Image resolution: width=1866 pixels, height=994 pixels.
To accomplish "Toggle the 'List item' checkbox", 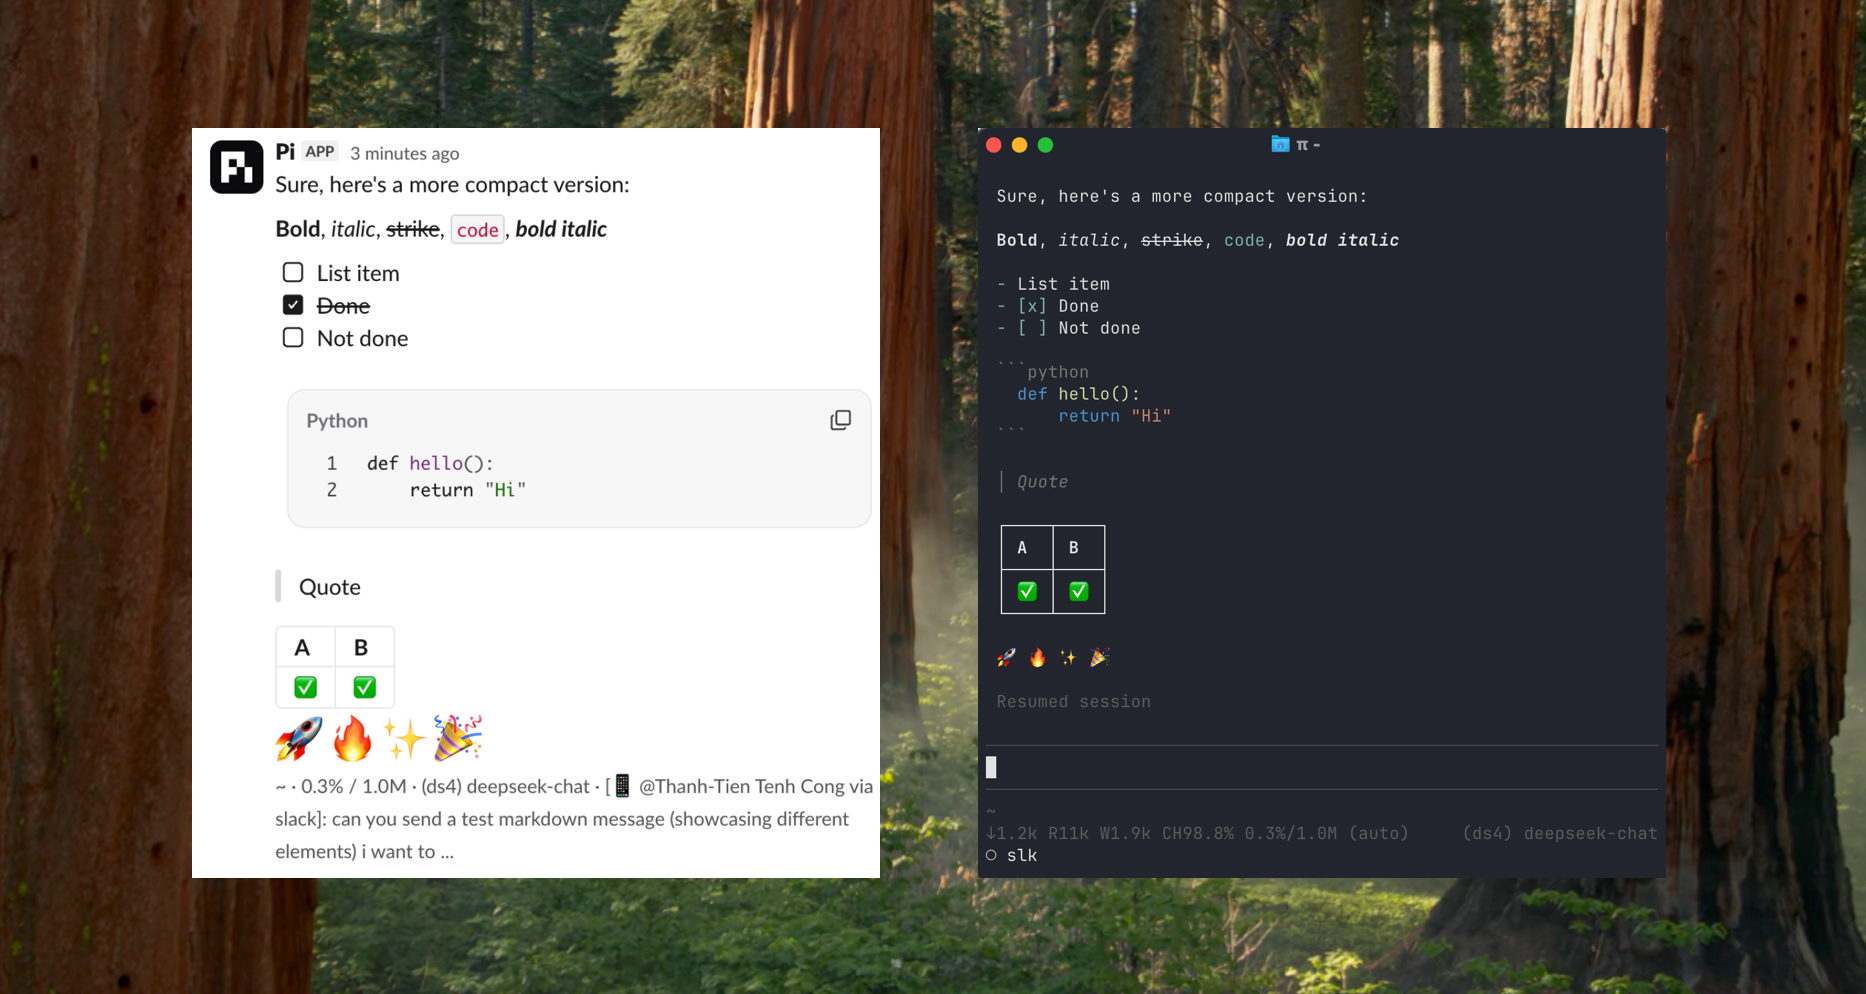I will [293, 272].
